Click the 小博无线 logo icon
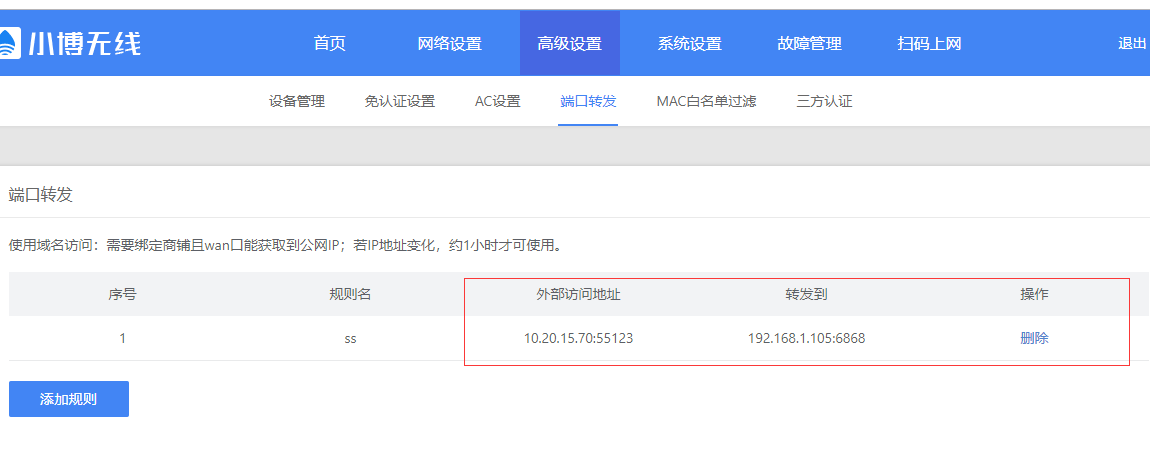The height and width of the screenshot is (456, 1150). [x=10, y=43]
